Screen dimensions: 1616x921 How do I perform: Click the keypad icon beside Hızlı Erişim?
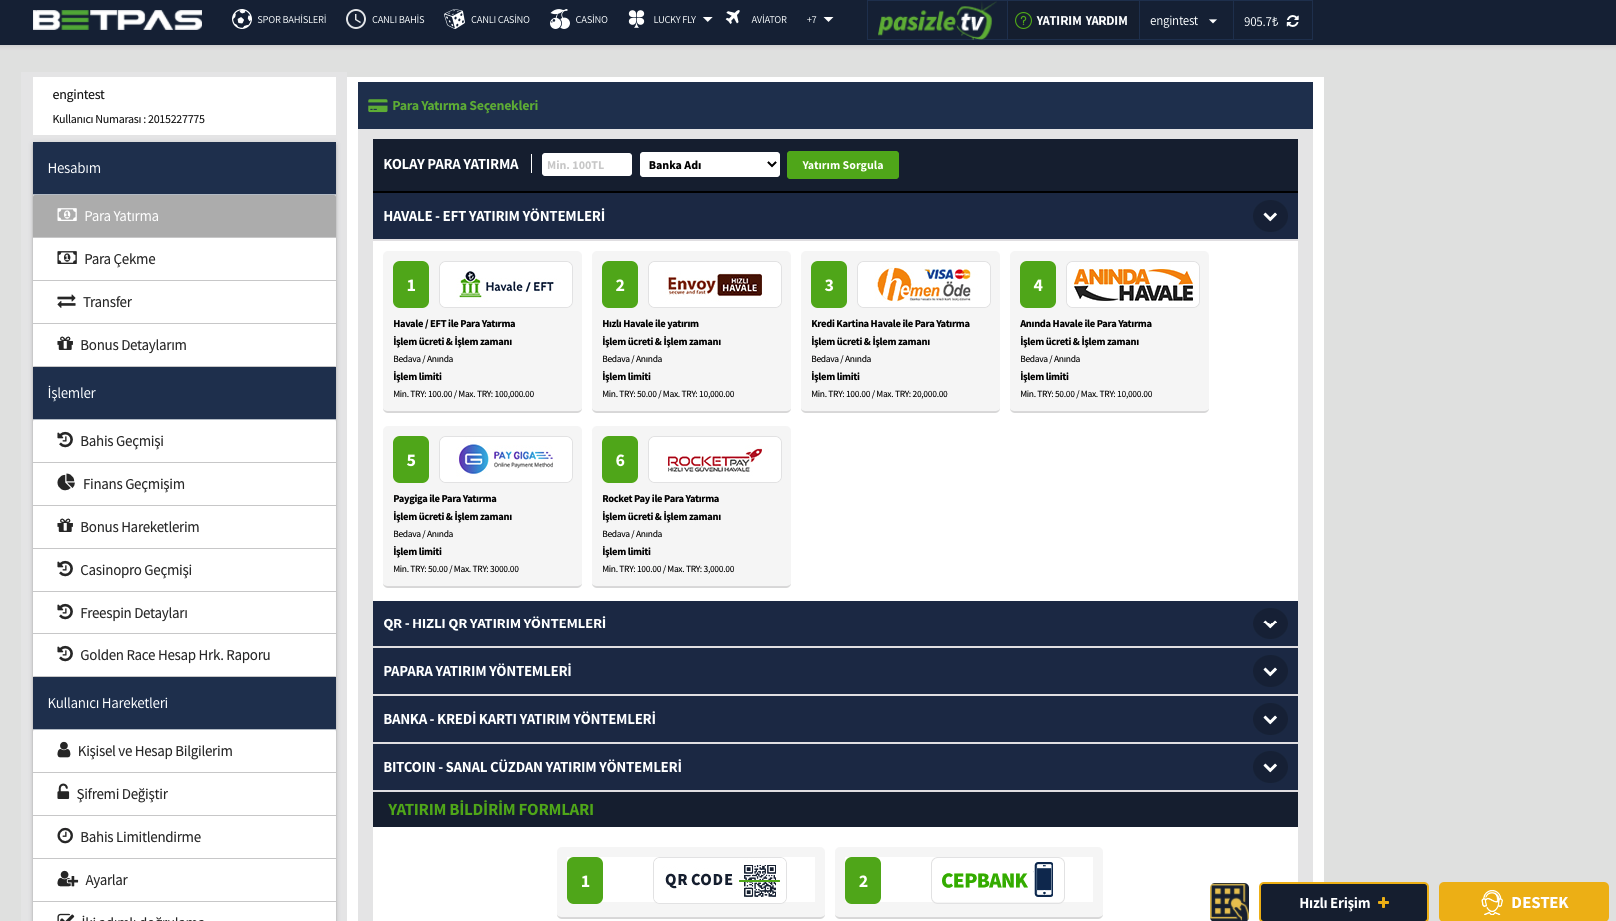1230,902
